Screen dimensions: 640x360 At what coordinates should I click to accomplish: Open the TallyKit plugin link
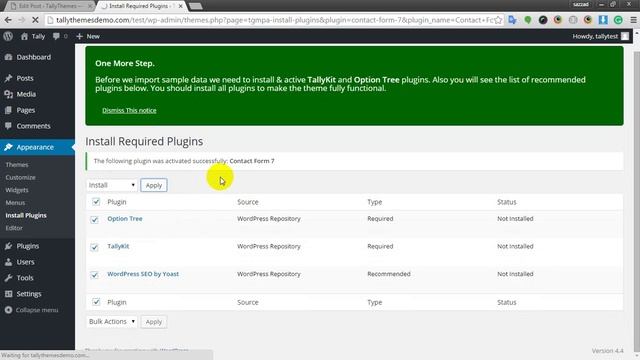coord(118,246)
